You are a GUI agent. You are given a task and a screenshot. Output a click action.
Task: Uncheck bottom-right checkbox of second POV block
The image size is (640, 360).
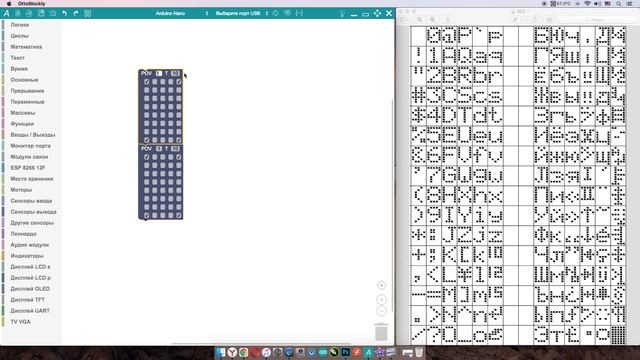pyautogui.click(x=179, y=215)
